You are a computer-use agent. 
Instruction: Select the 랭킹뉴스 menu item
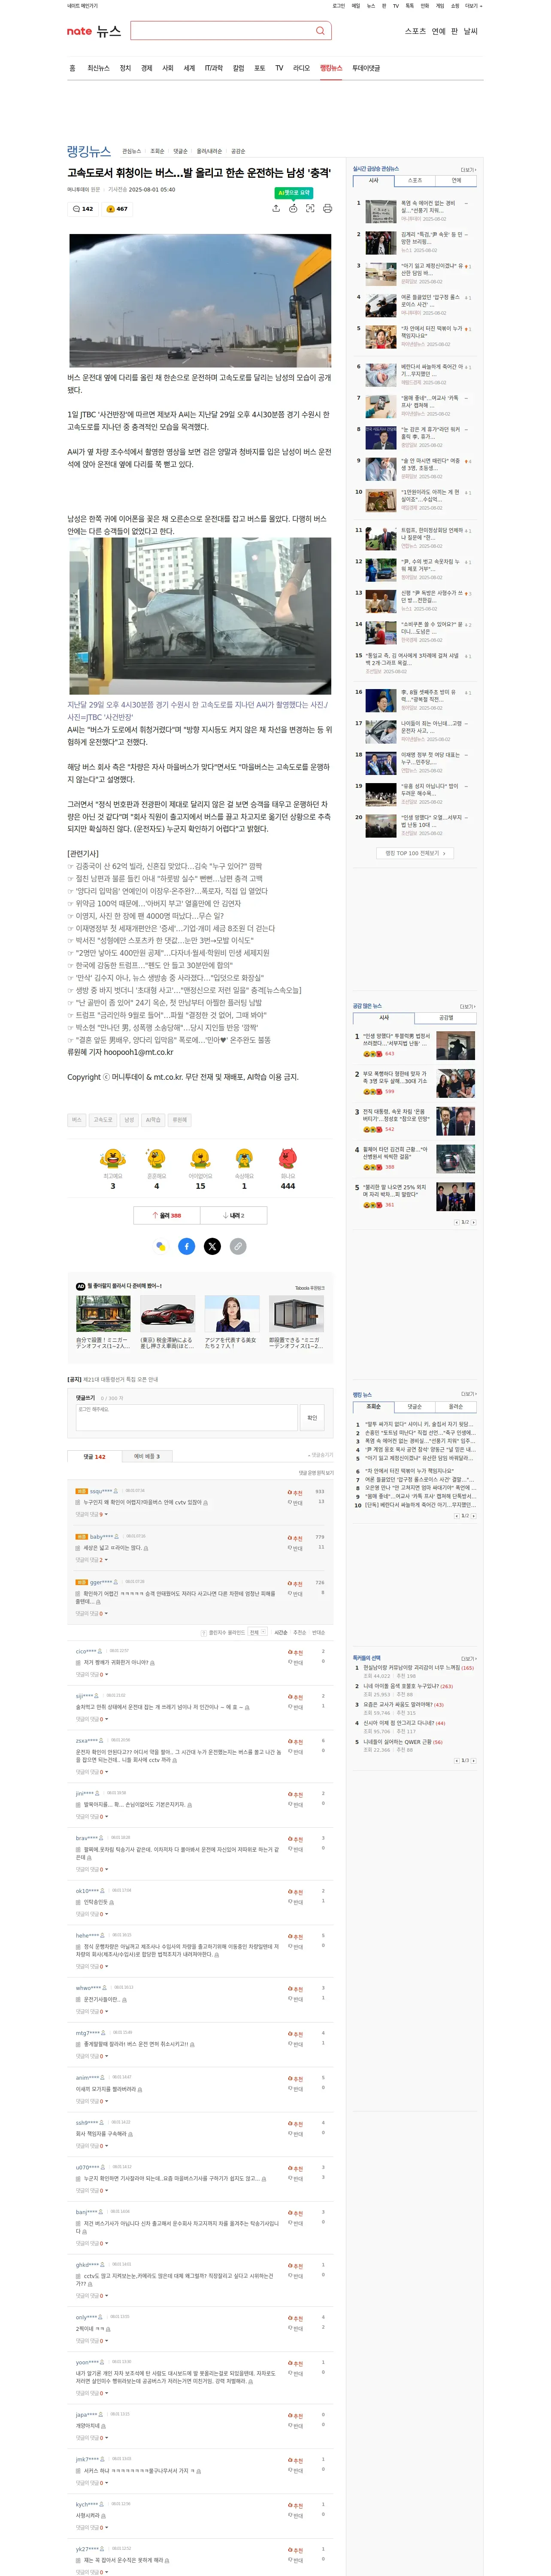331,68
